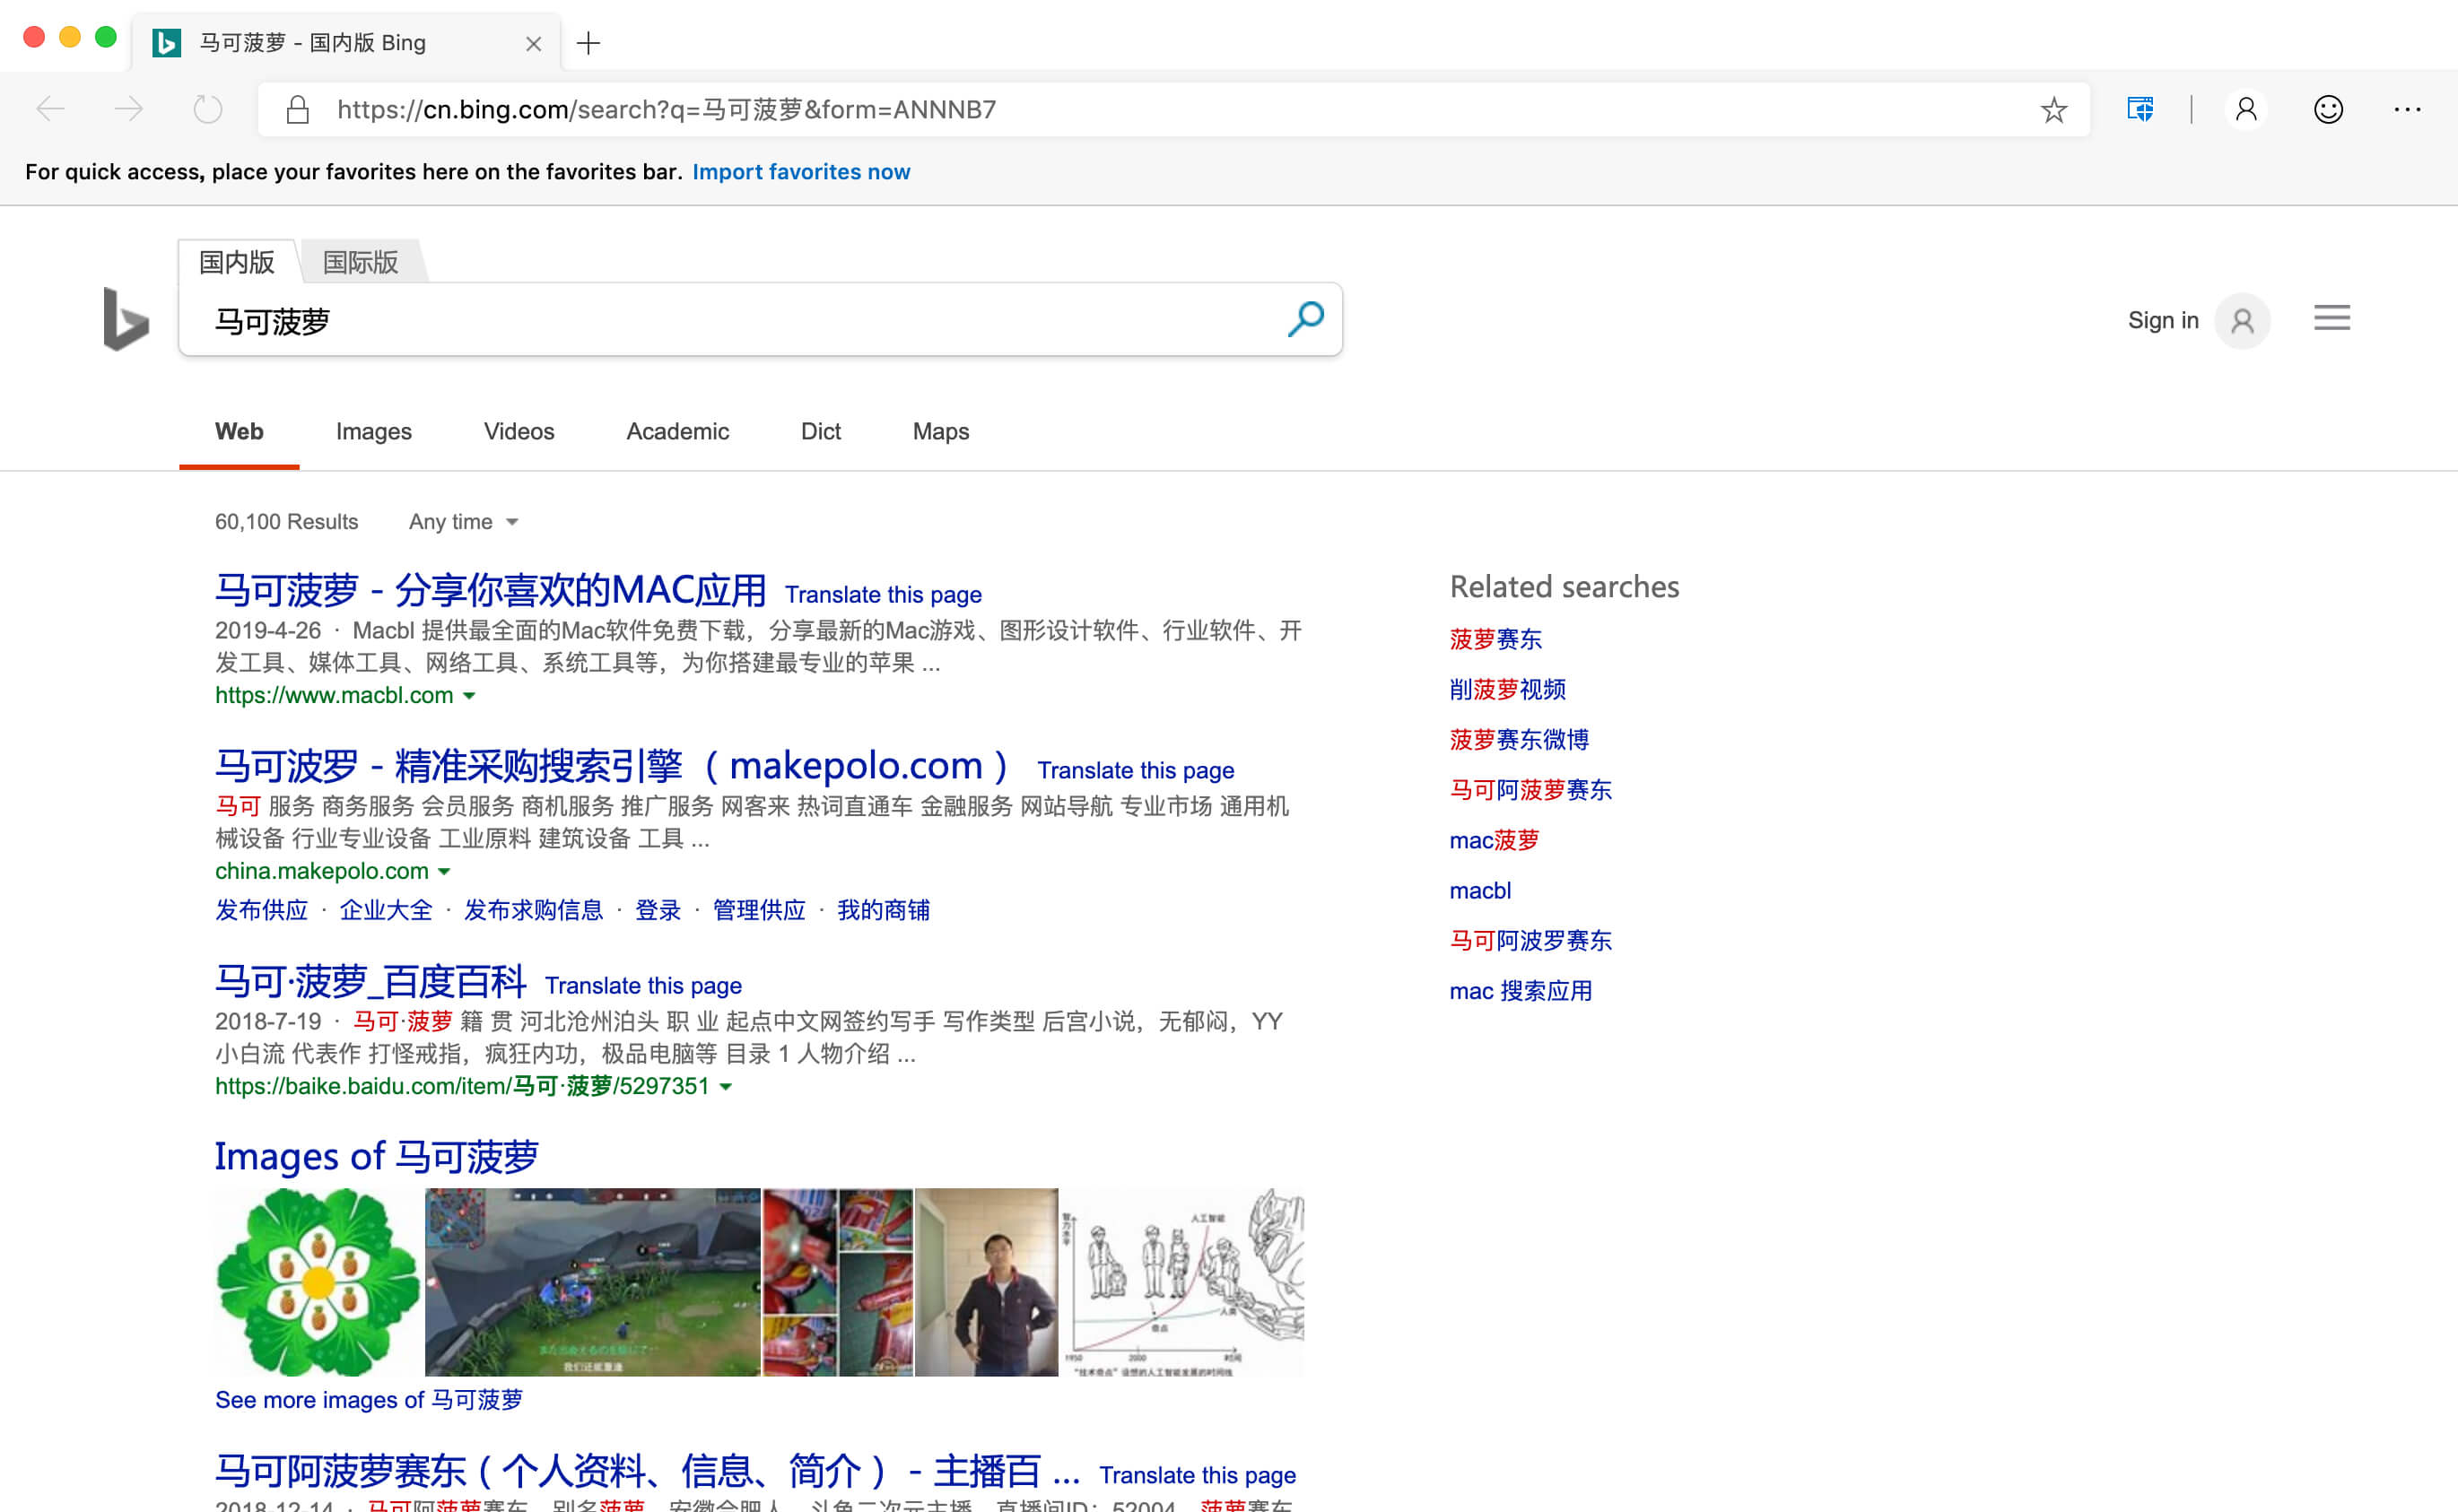Click the browser forward arrow
This screenshot has height=1512, width=2458.
tap(128, 109)
